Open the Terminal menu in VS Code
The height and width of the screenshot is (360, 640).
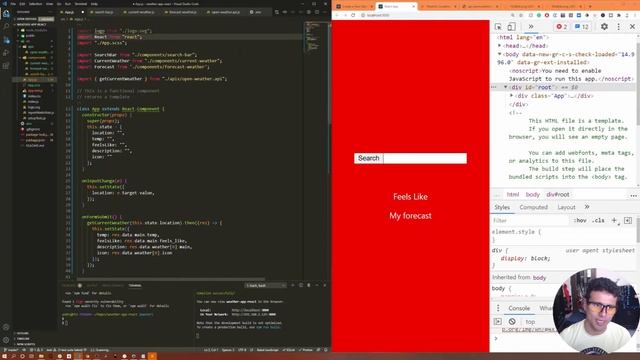tap(80, 4)
